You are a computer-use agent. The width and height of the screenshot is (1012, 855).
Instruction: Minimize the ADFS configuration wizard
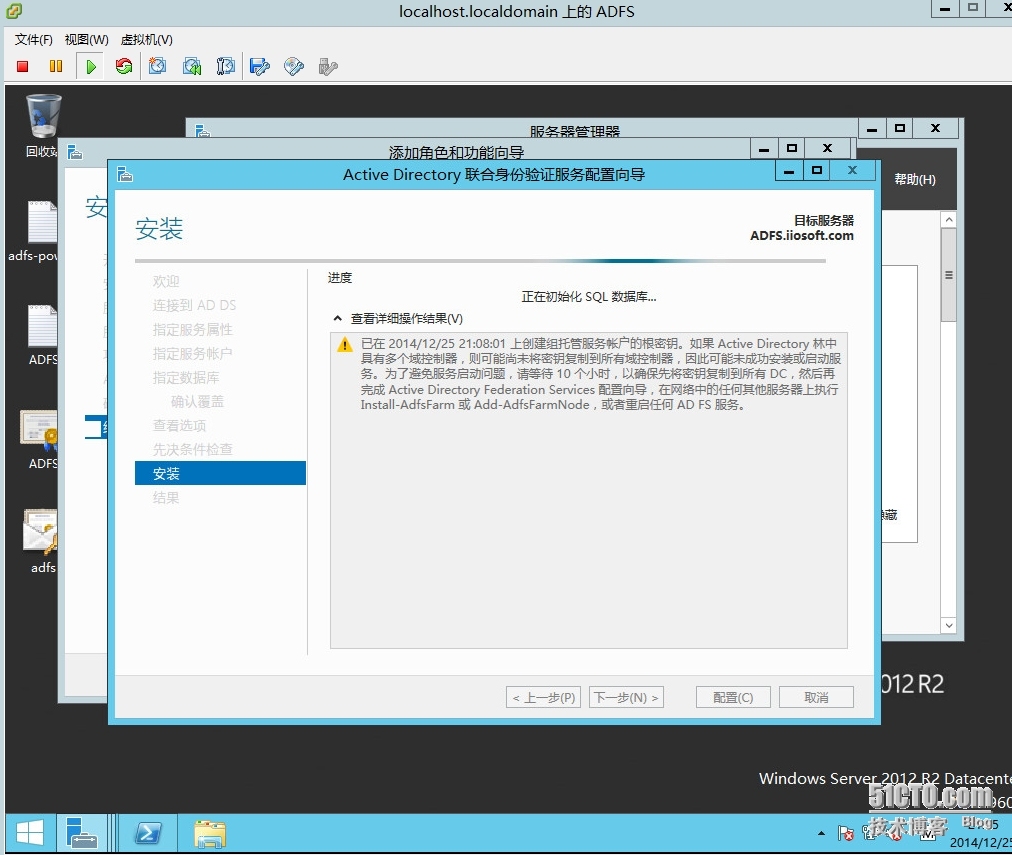pos(789,171)
